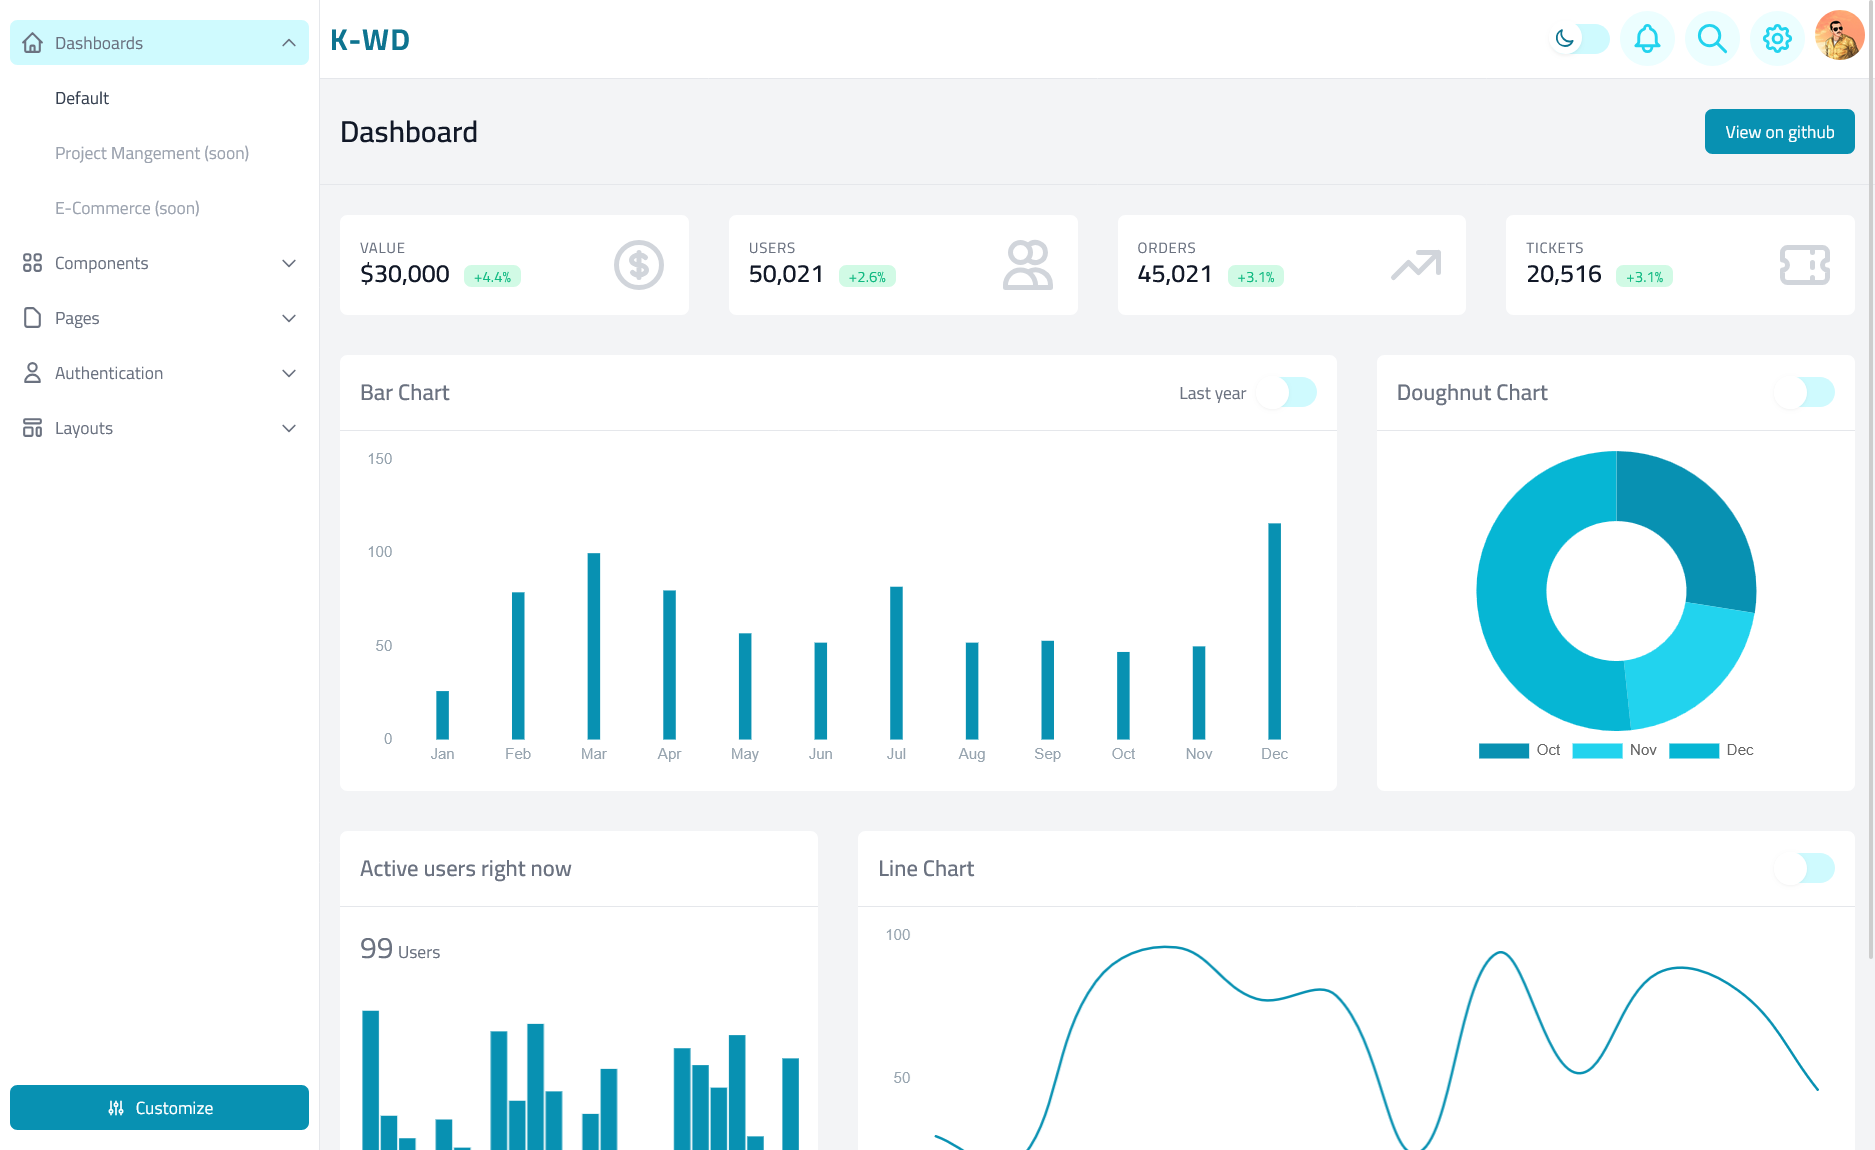Click the users icon in Users card
1875x1150 pixels.
click(1027, 265)
